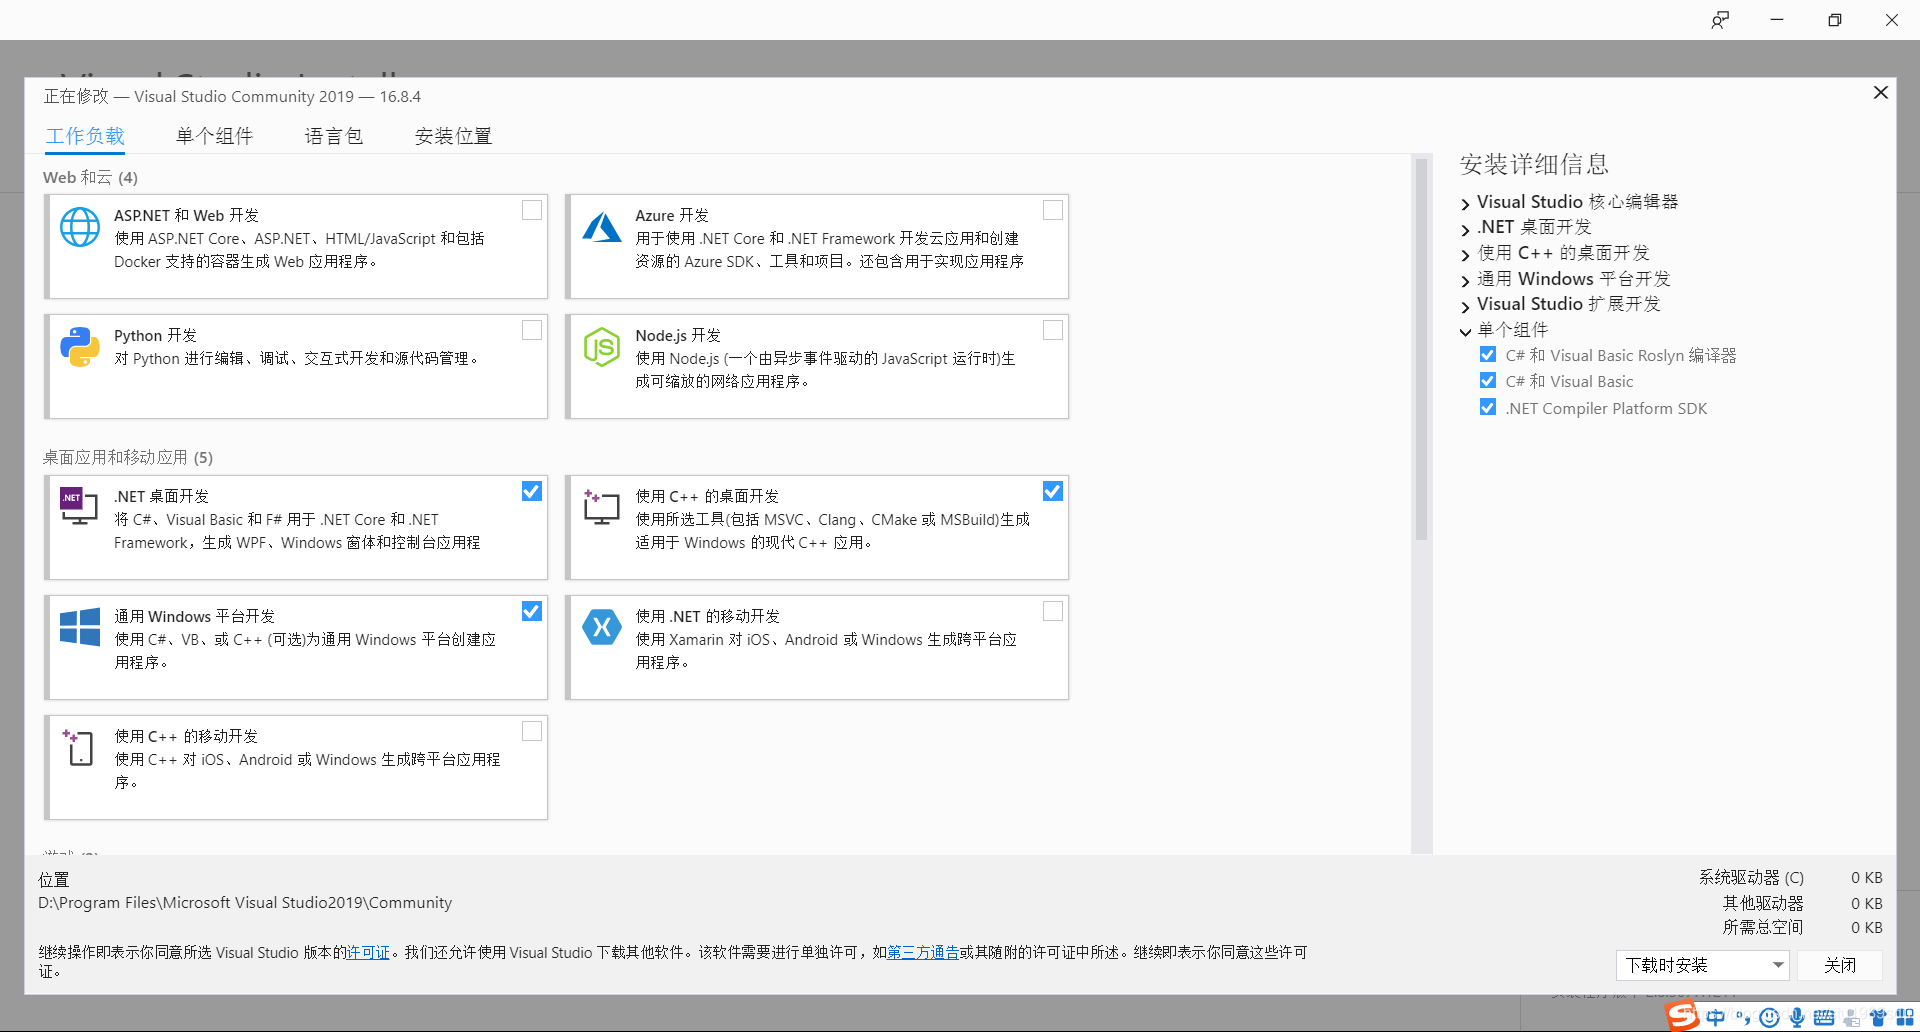Check Mobile development with .NET workload
Screen dimensions: 1920x1032
click(1053, 611)
